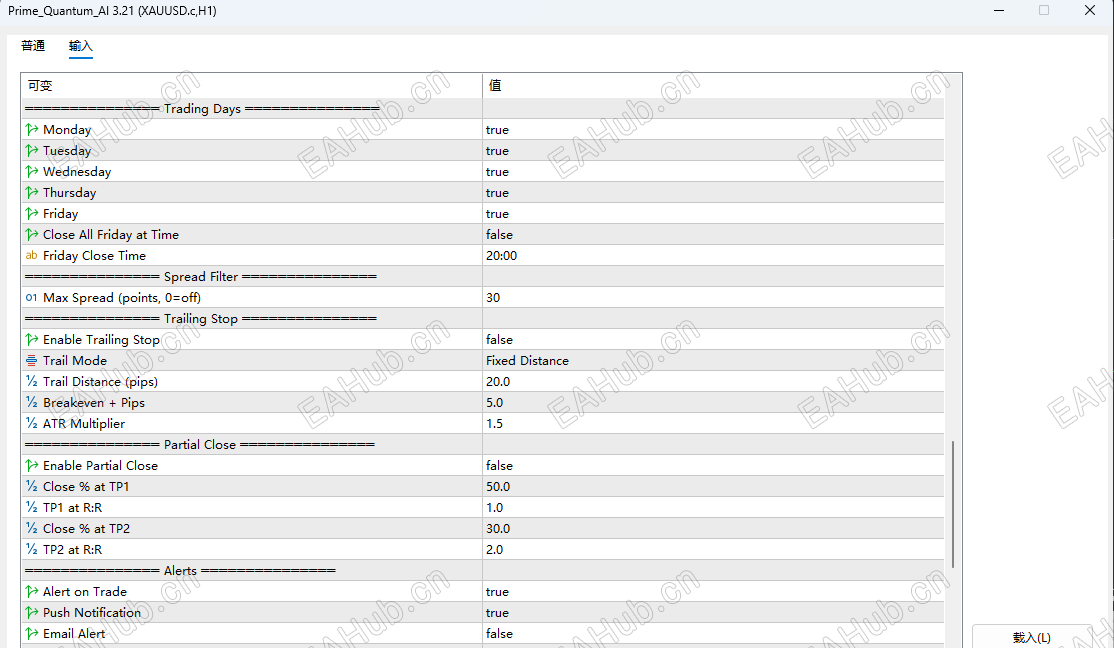This screenshot has width=1114, height=648.
Task: Click the boolean icon beside Thursday
Action: 31,193
